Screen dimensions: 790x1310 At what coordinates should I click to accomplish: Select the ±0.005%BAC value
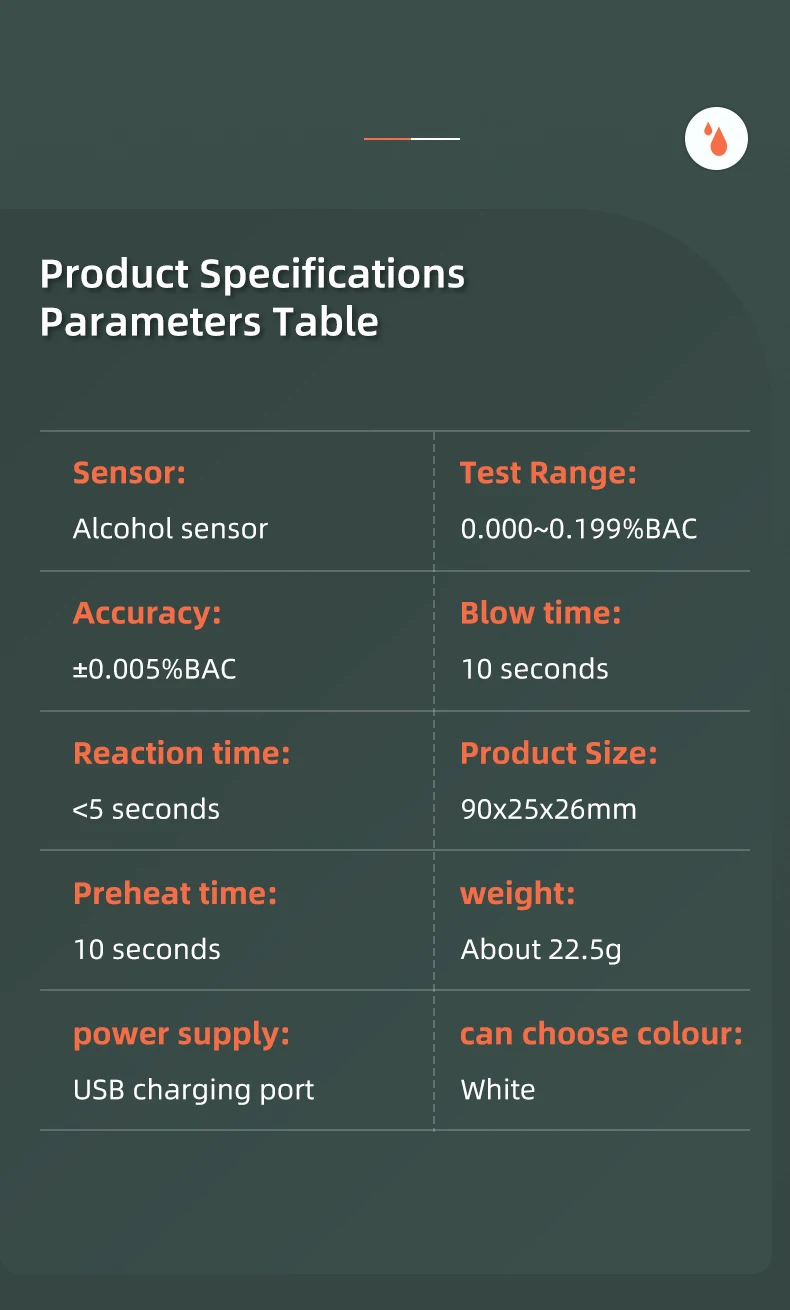(x=155, y=668)
